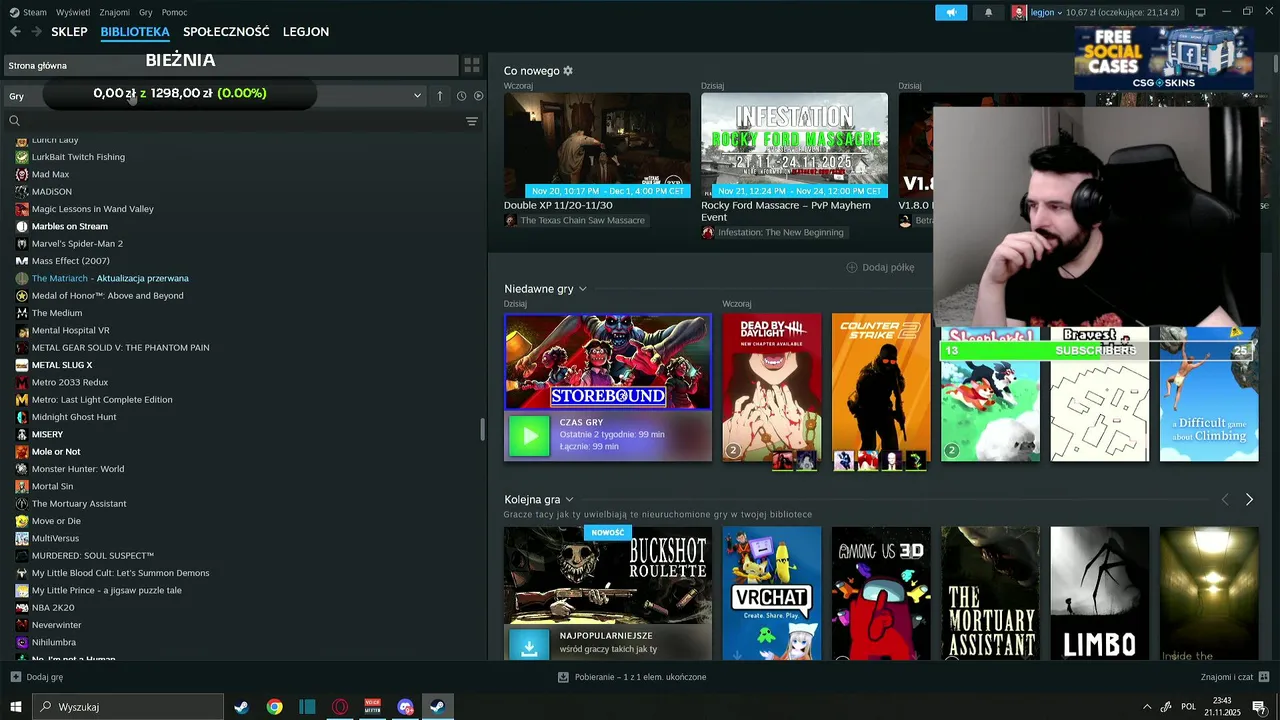Click Dodaj grę at bottom left
Viewport: 1280px width, 720px height.
[x=37, y=677]
